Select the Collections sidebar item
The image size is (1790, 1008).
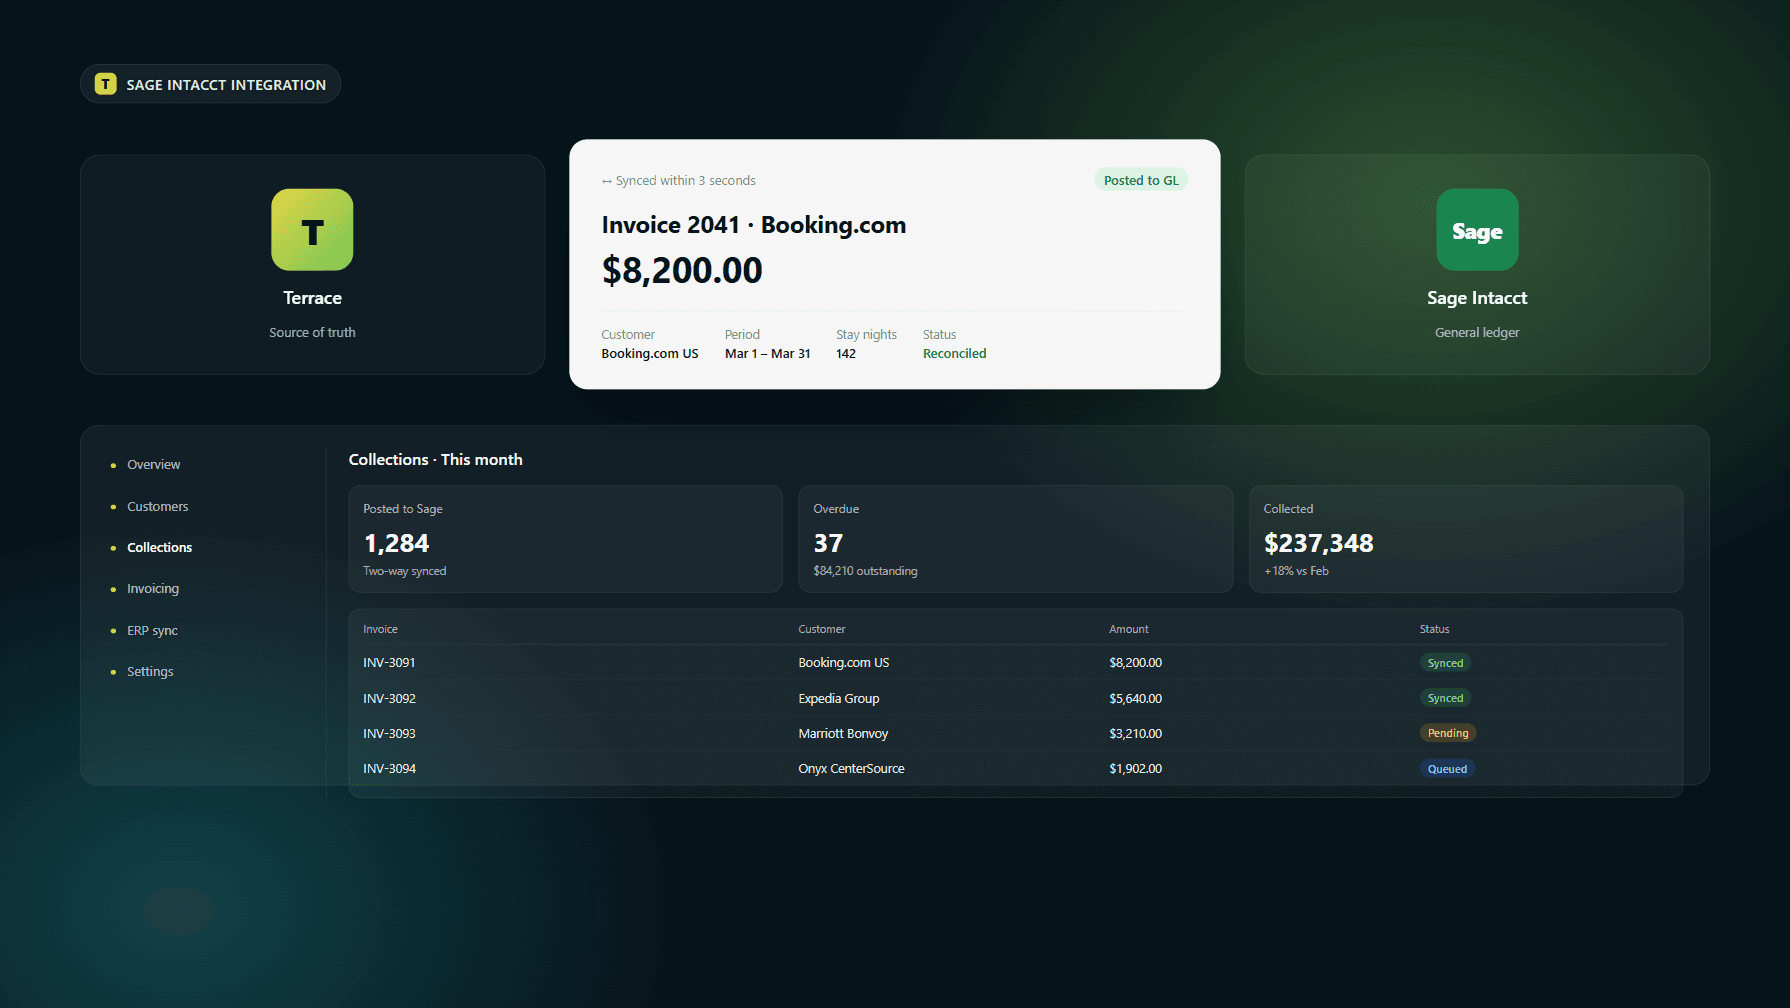pyautogui.click(x=159, y=548)
